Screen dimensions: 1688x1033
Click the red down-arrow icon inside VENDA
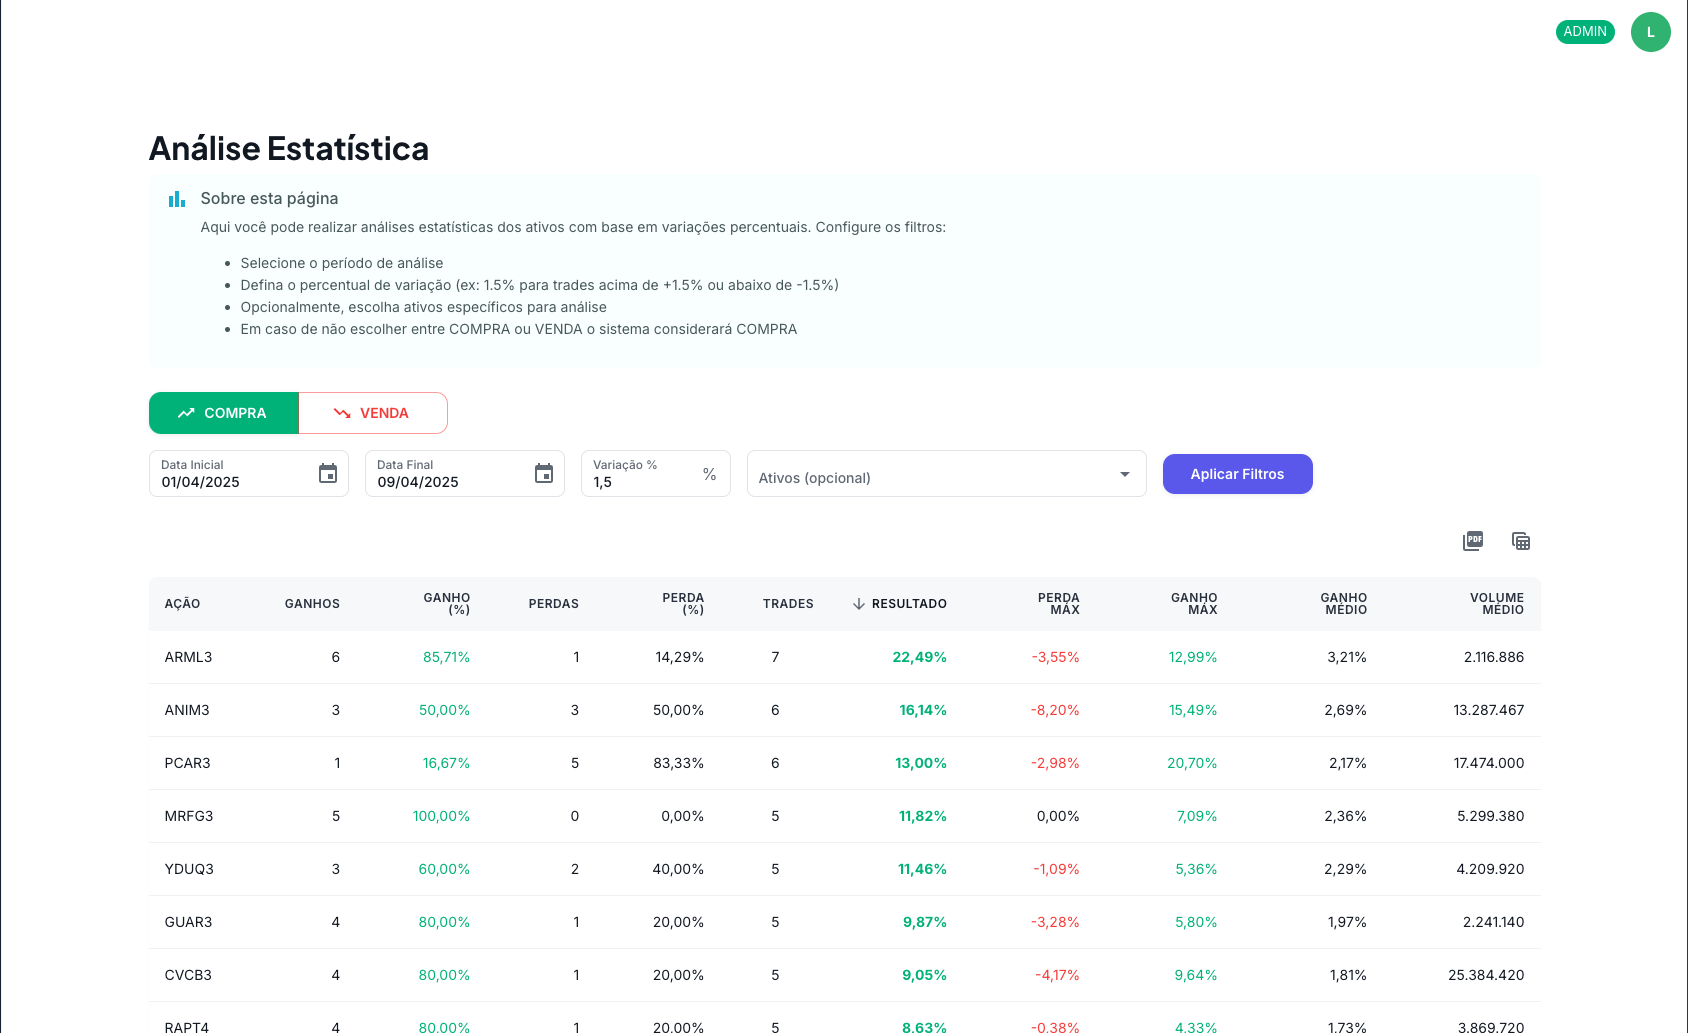point(340,412)
